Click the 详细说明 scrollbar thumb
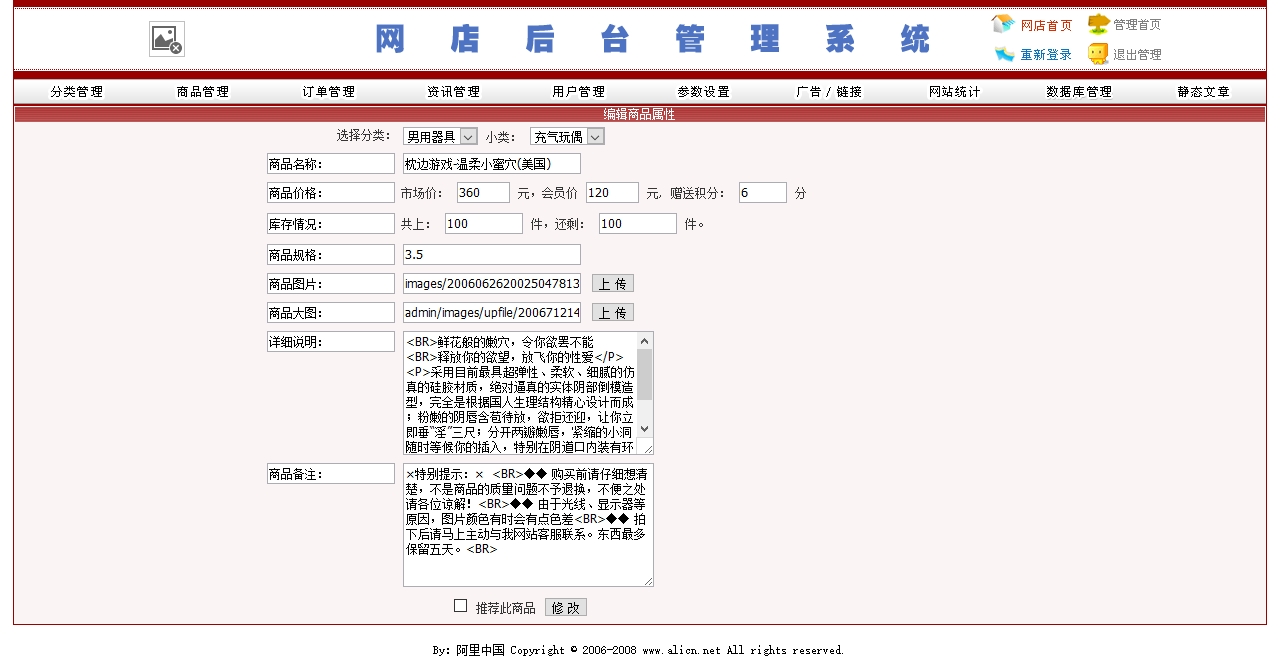 tap(645, 374)
